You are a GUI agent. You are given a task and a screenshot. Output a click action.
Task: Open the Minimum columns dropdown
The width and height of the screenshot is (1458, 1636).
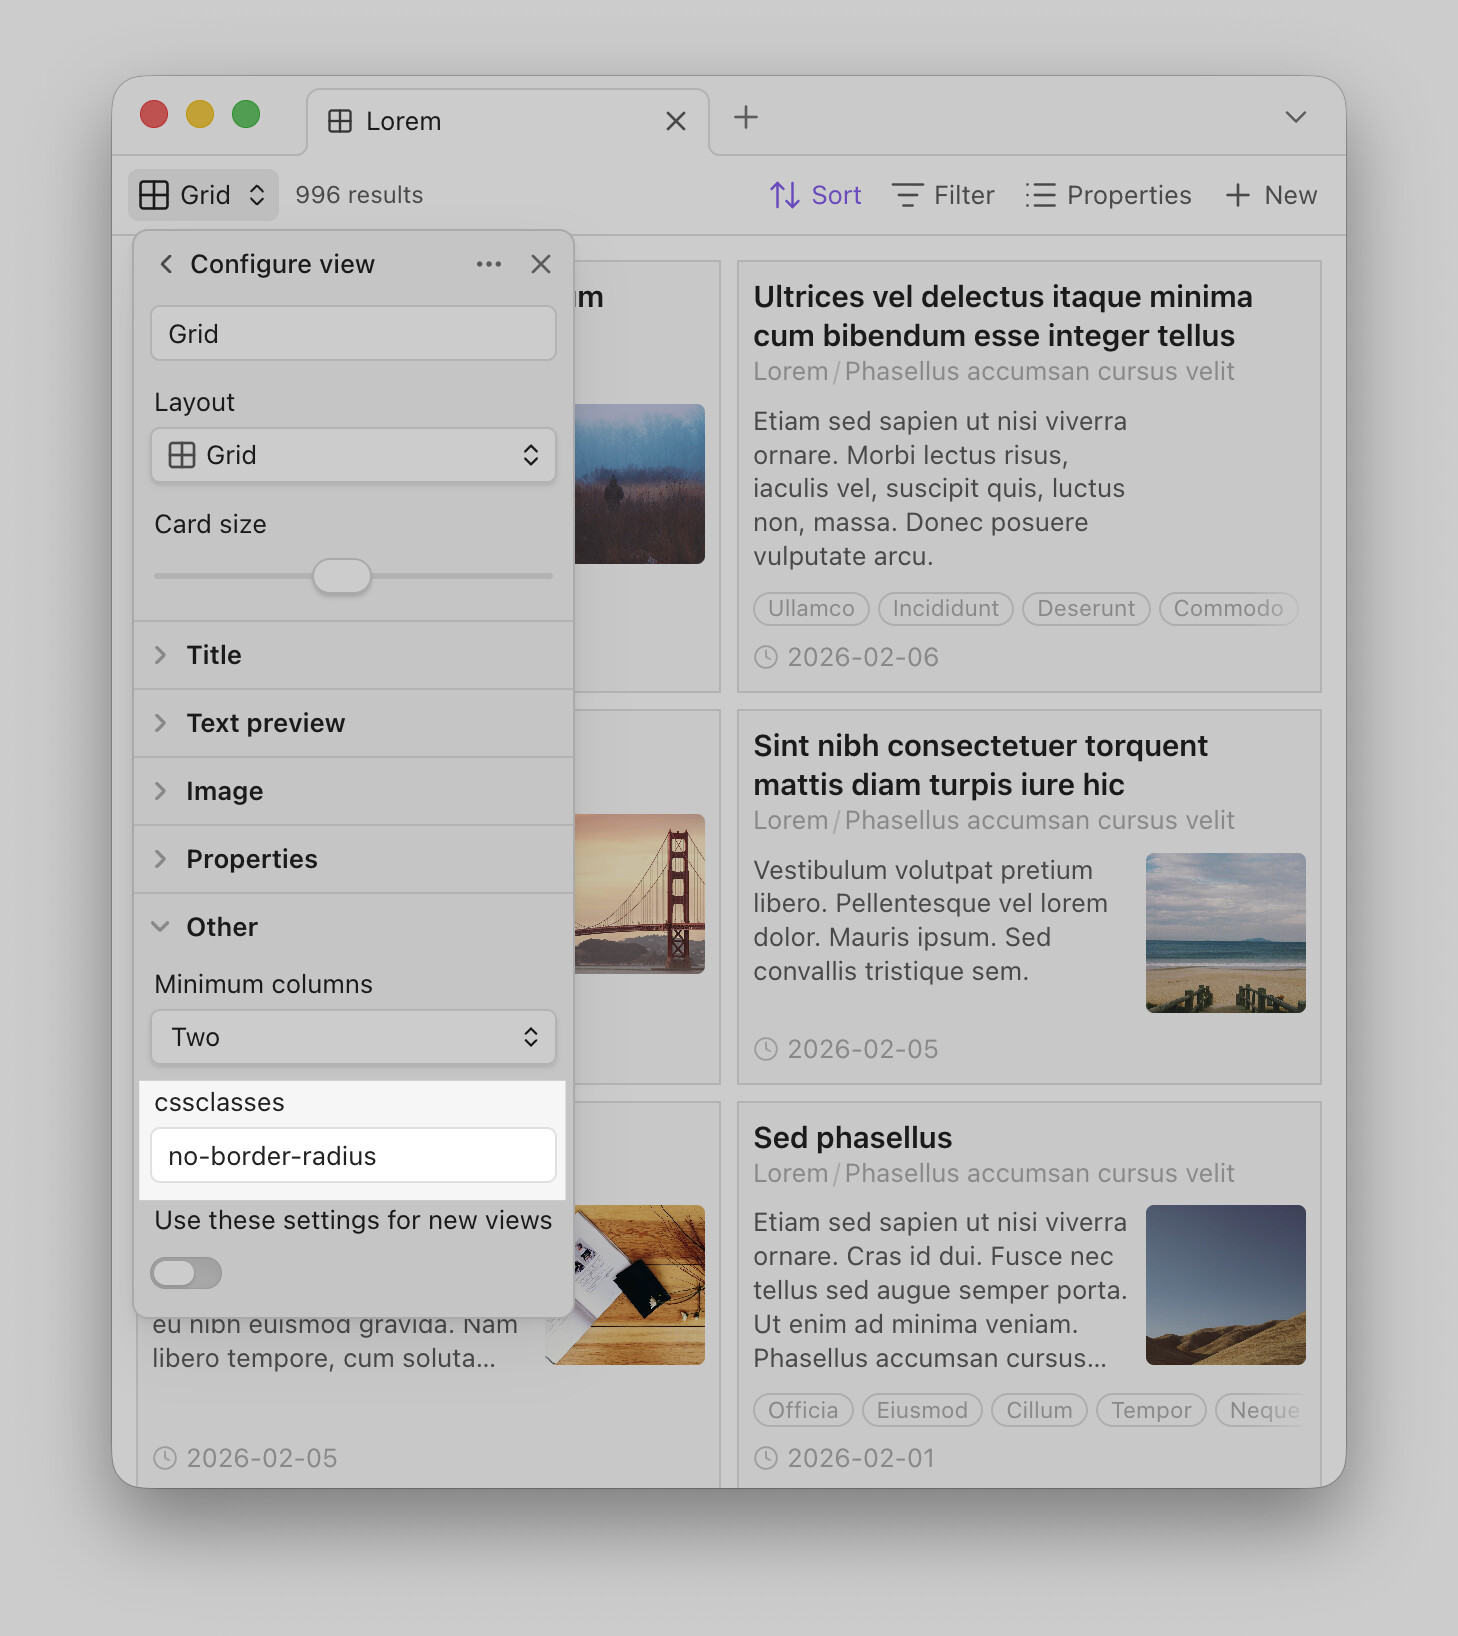(x=353, y=1037)
